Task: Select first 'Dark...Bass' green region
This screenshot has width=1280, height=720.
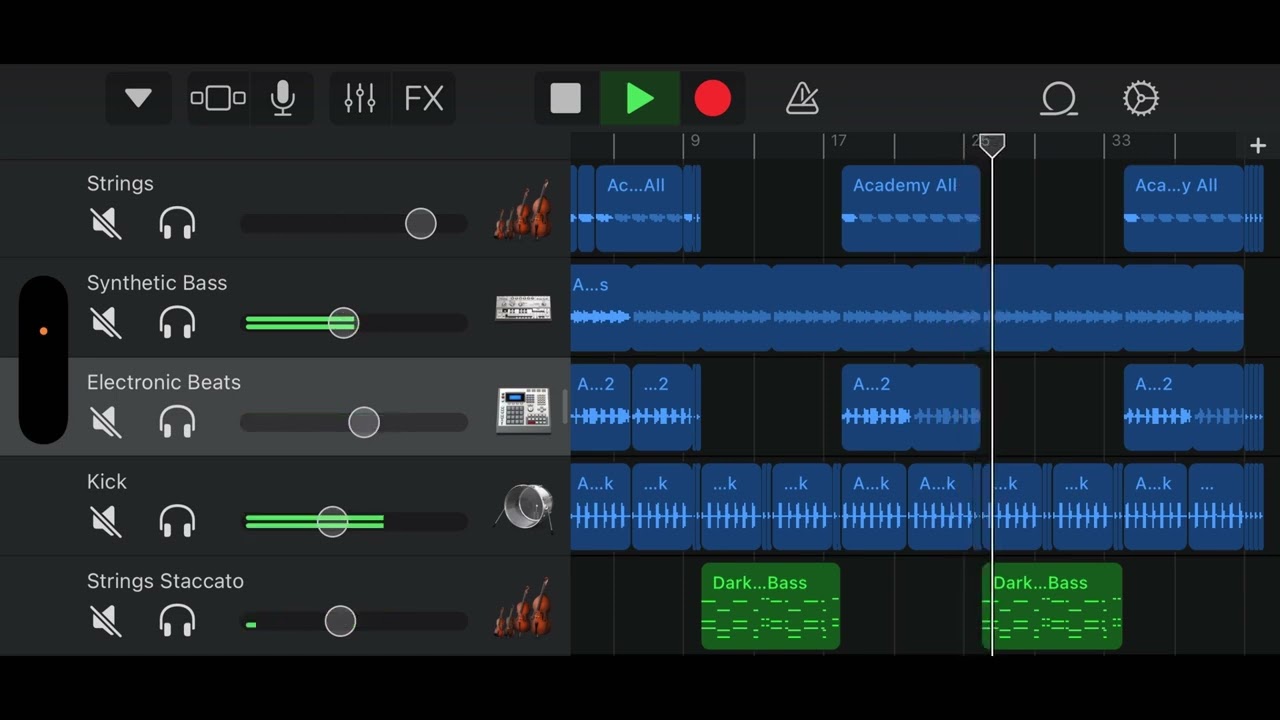Action: pyautogui.click(x=771, y=606)
